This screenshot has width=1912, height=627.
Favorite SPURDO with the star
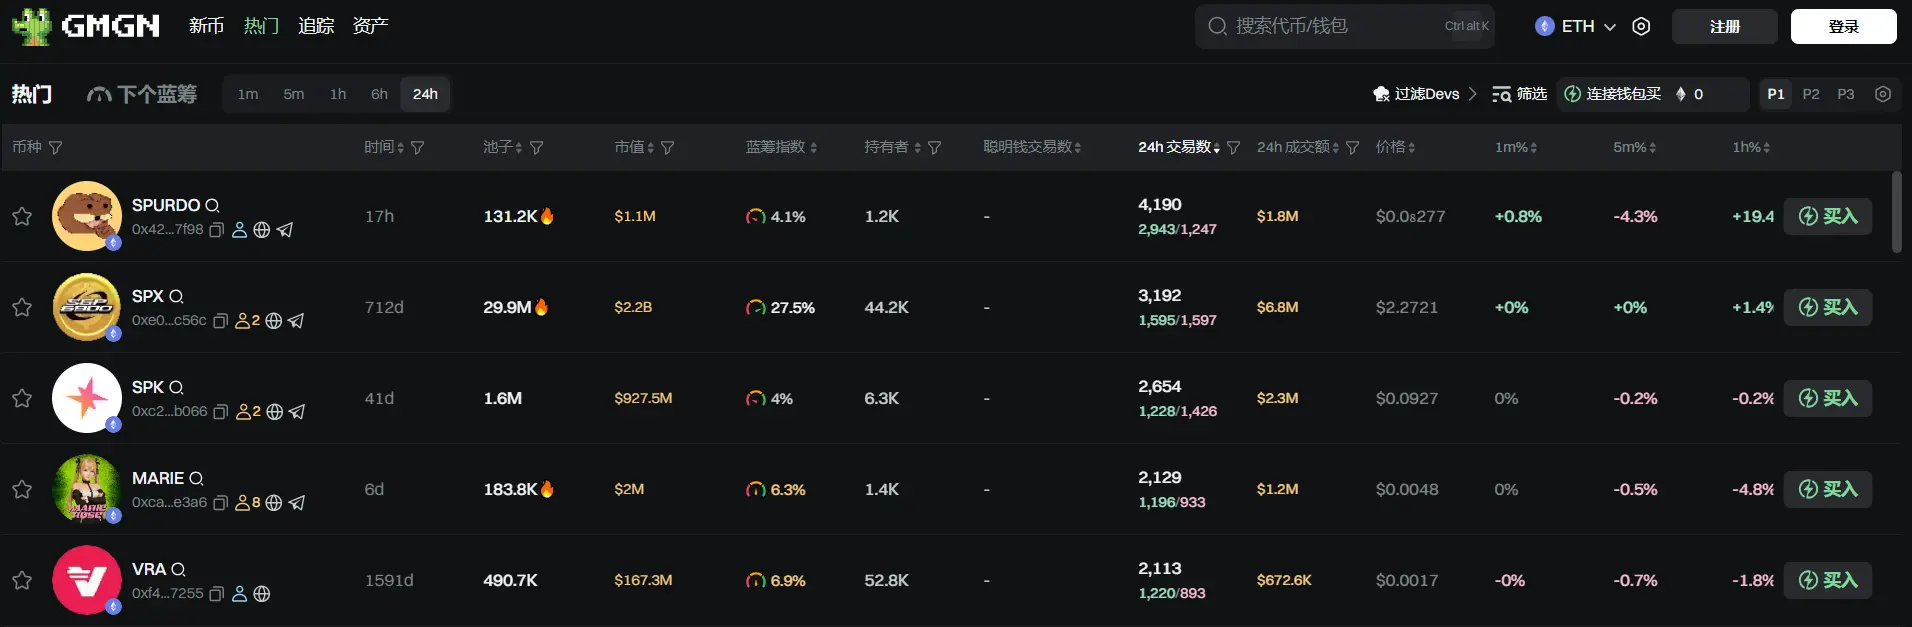point(22,216)
